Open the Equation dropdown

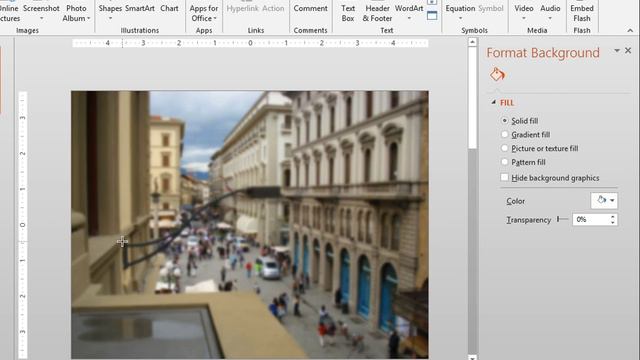(460, 13)
